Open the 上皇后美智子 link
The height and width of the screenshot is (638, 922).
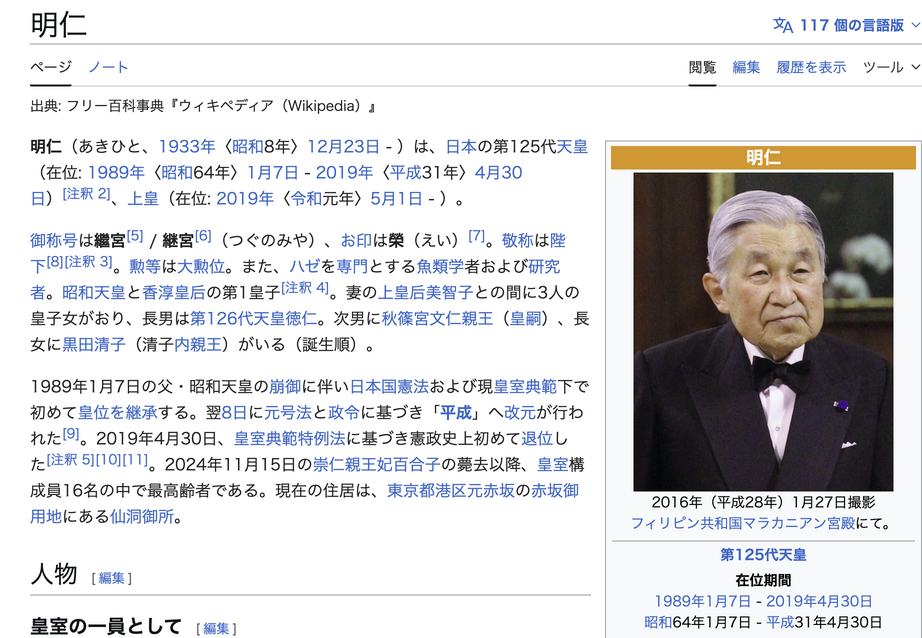point(425,293)
